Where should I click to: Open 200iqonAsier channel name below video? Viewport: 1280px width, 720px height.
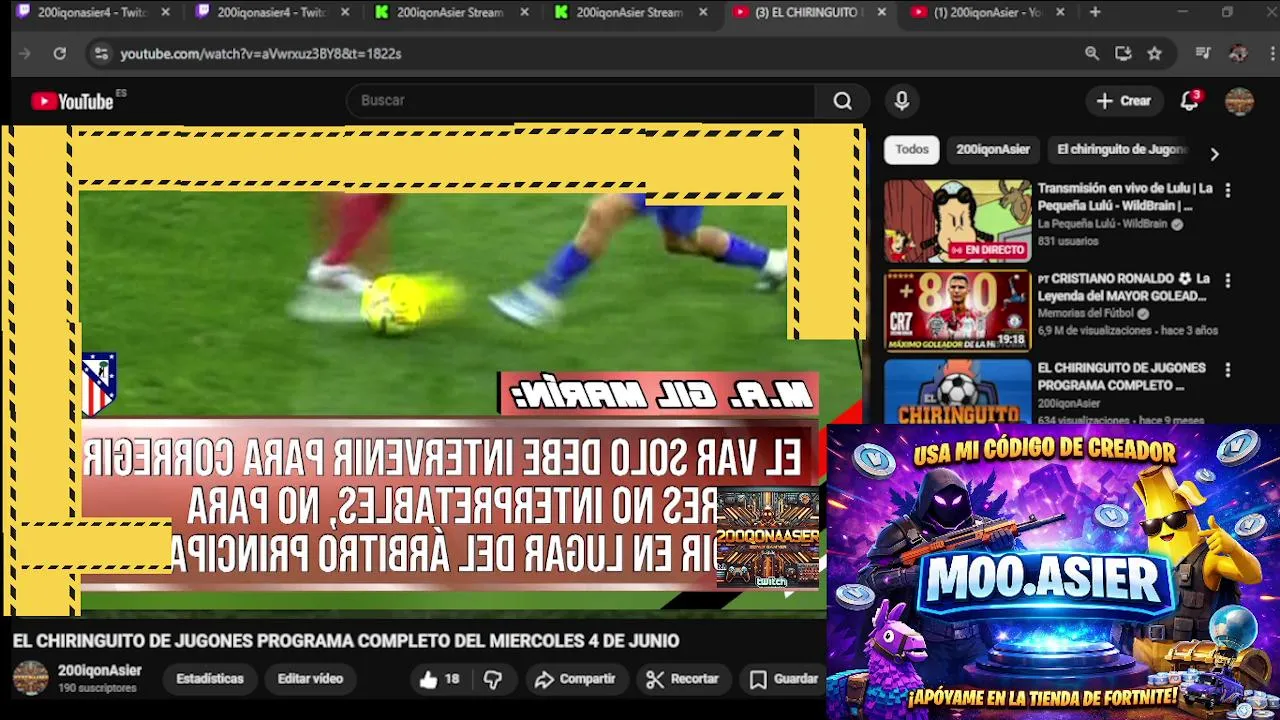(100, 671)
